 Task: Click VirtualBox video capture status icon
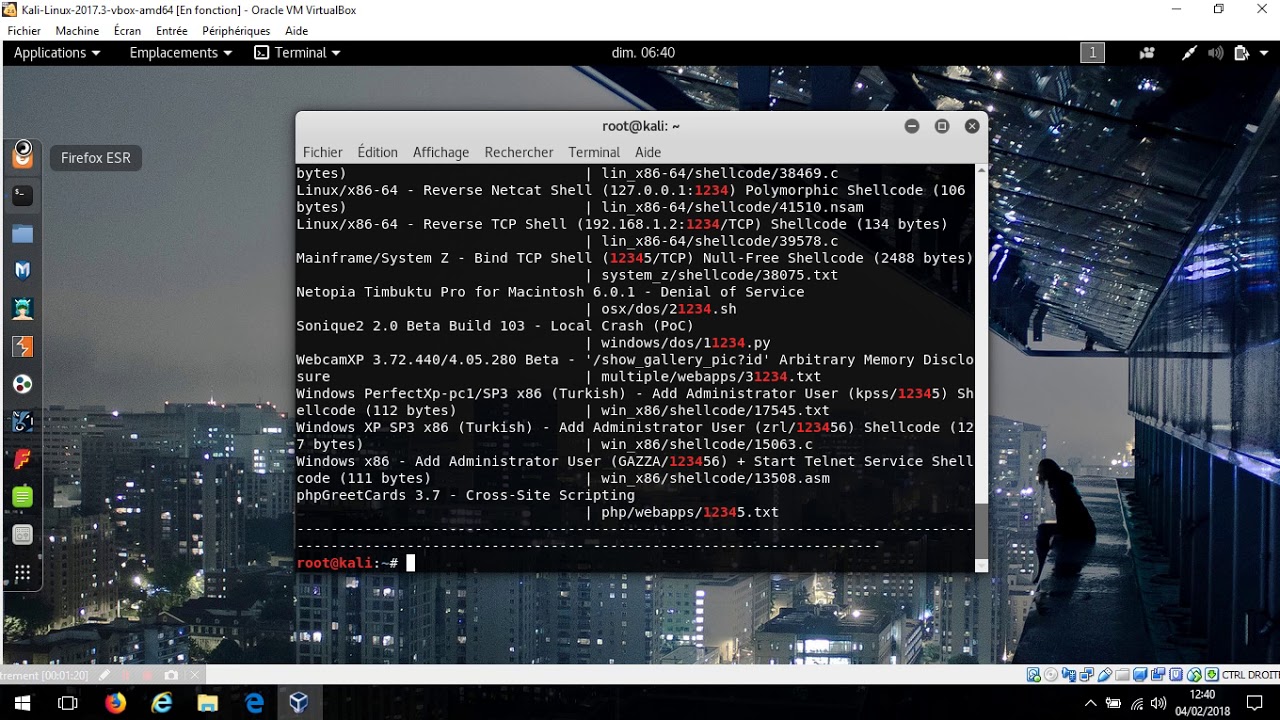pos(1158,675)
